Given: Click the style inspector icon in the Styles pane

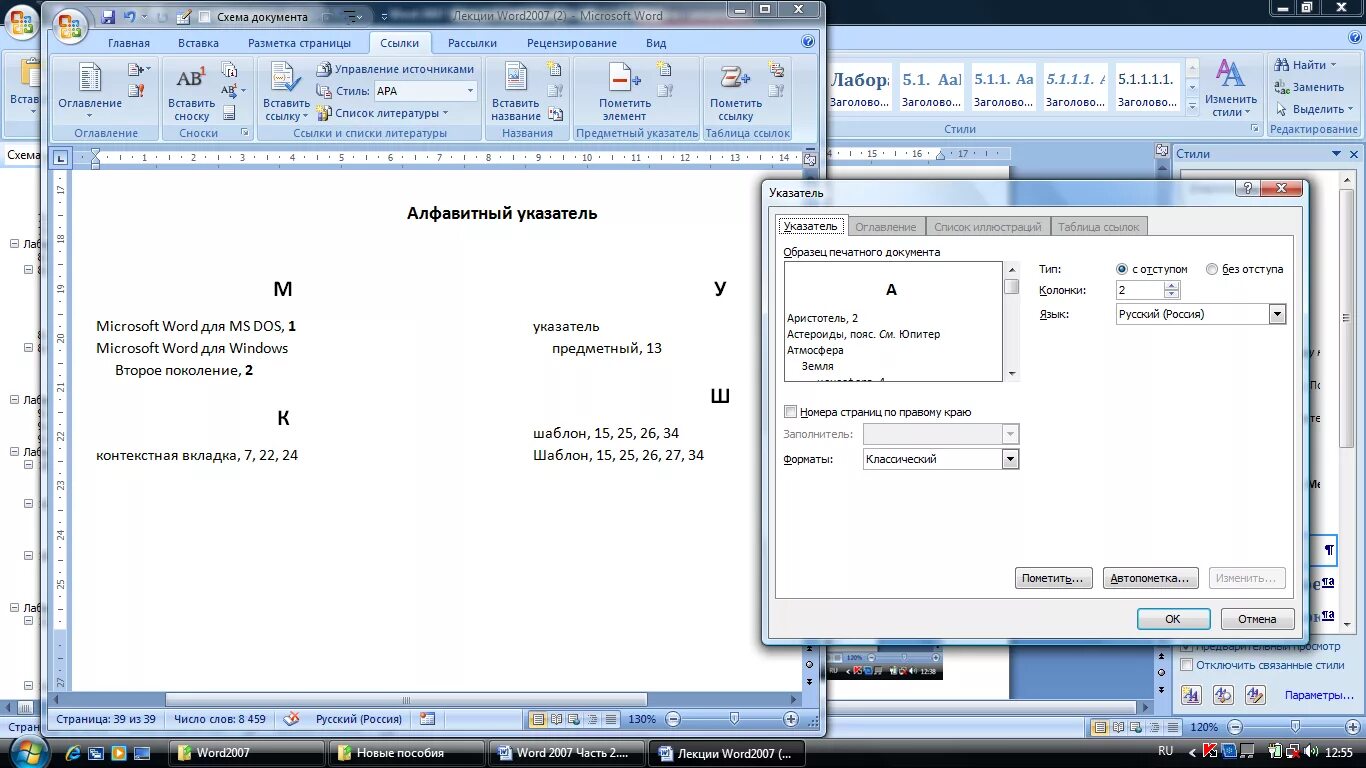Looking at the screenshot, I should coord(1223,694).
